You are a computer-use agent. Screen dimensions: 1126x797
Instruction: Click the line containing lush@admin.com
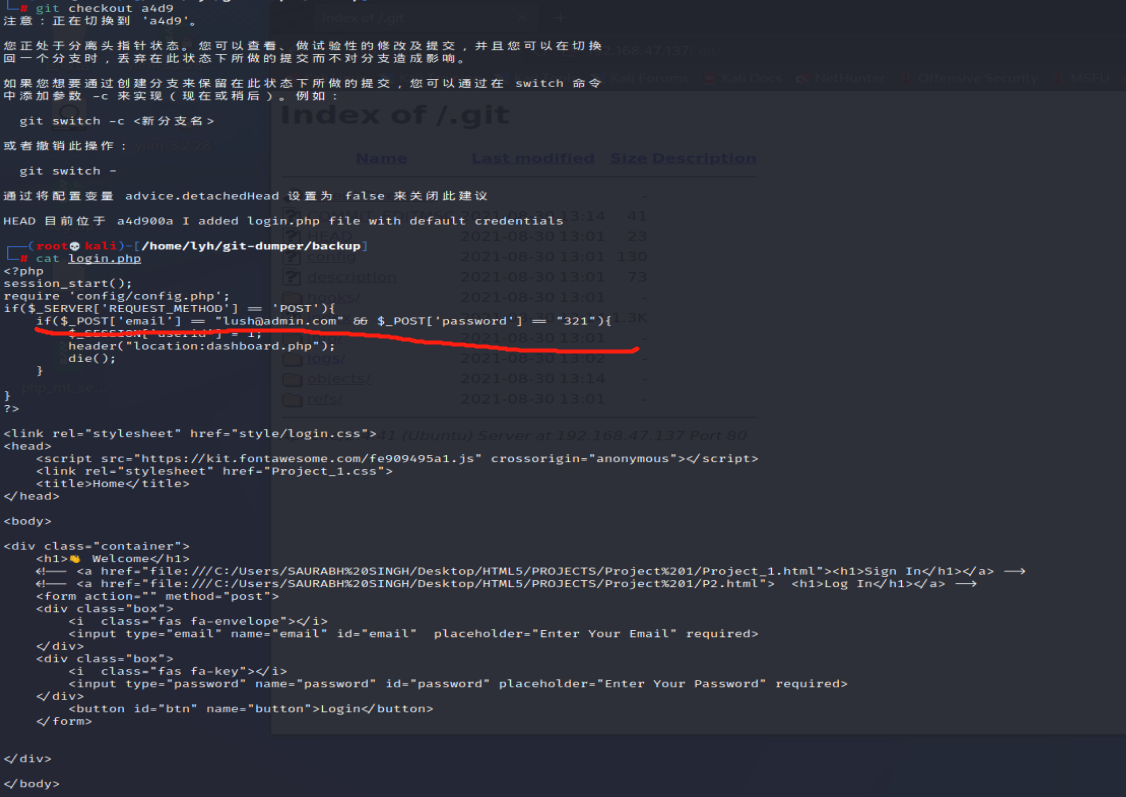(x=324, y=321)
